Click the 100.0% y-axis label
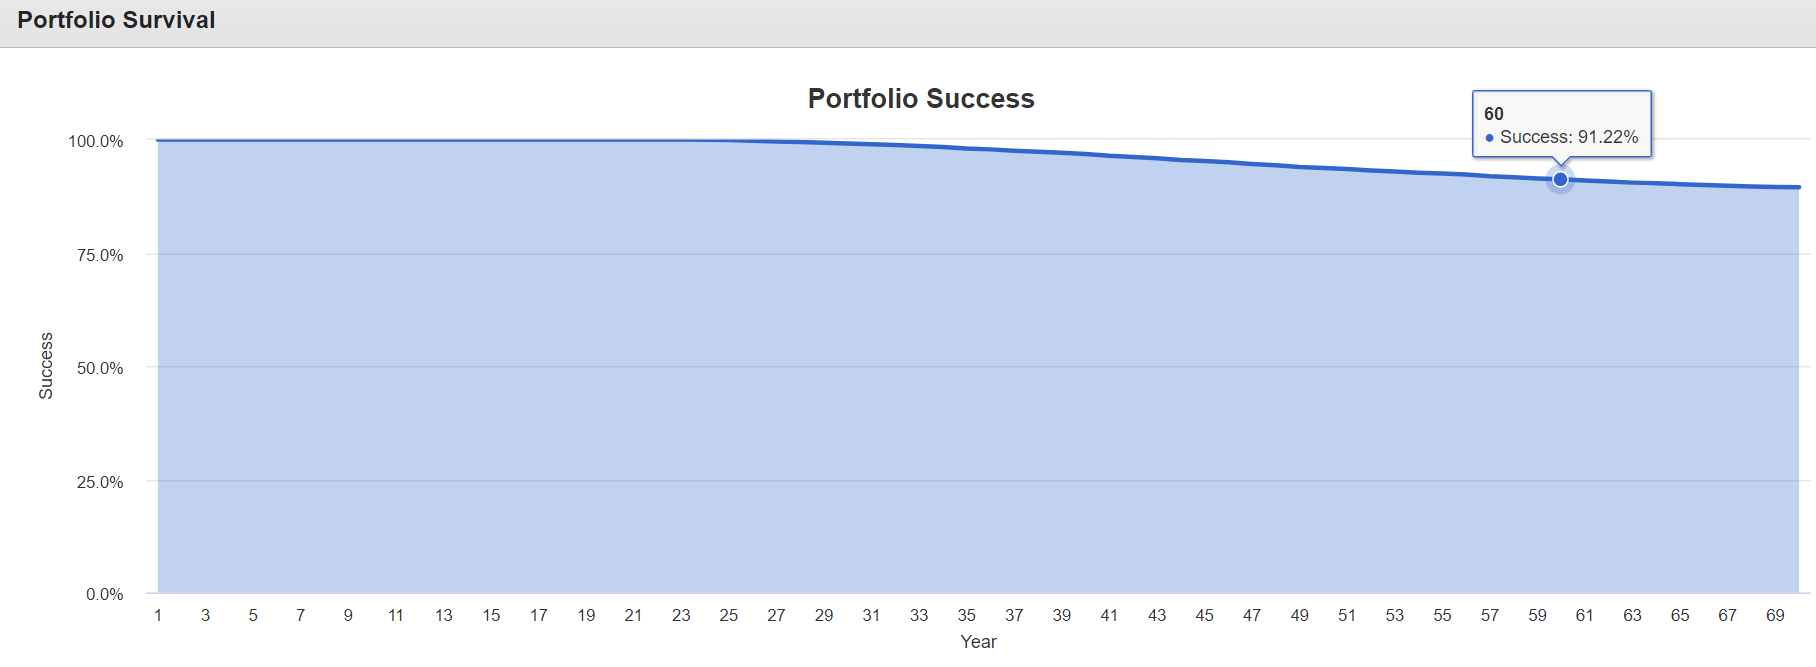1816x667 pixels. [96, 141]
